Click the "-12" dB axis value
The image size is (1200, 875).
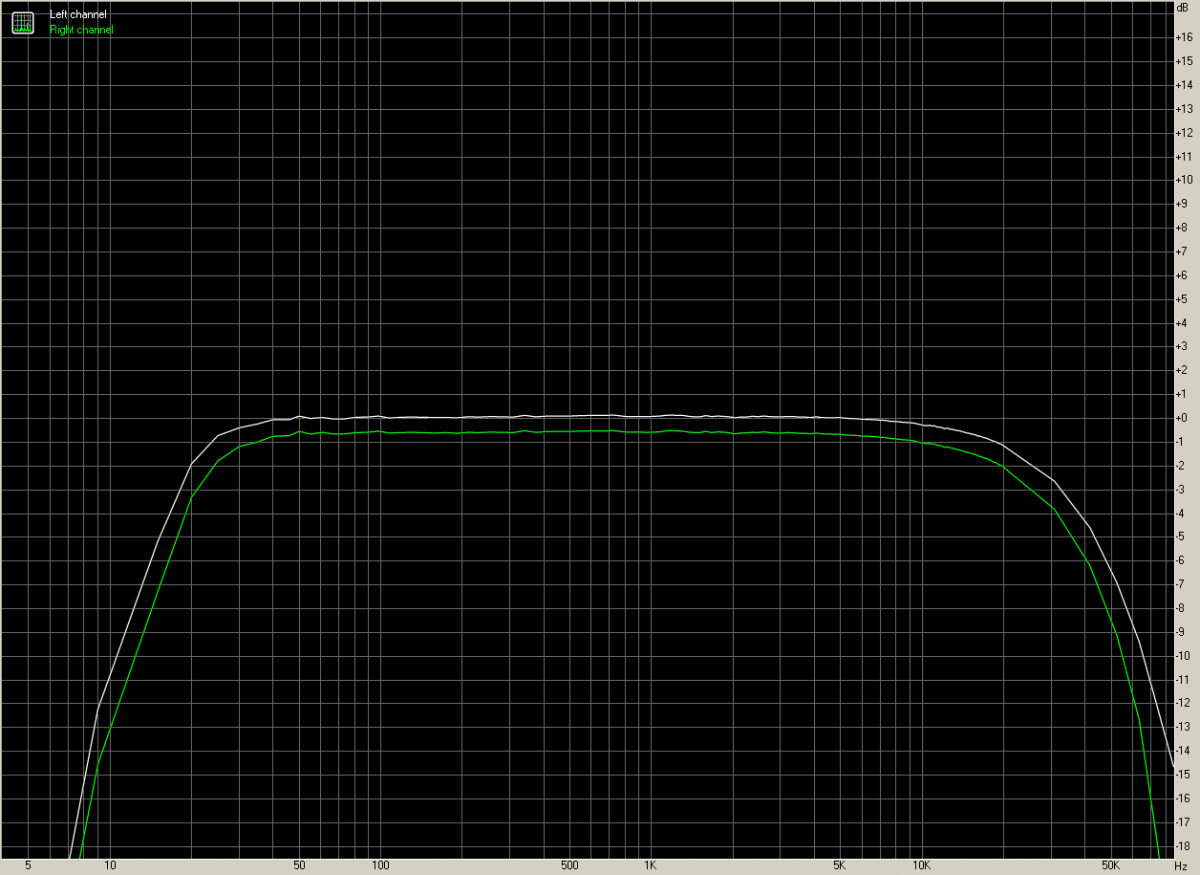pyautogui.click(x=1185, y=704)
